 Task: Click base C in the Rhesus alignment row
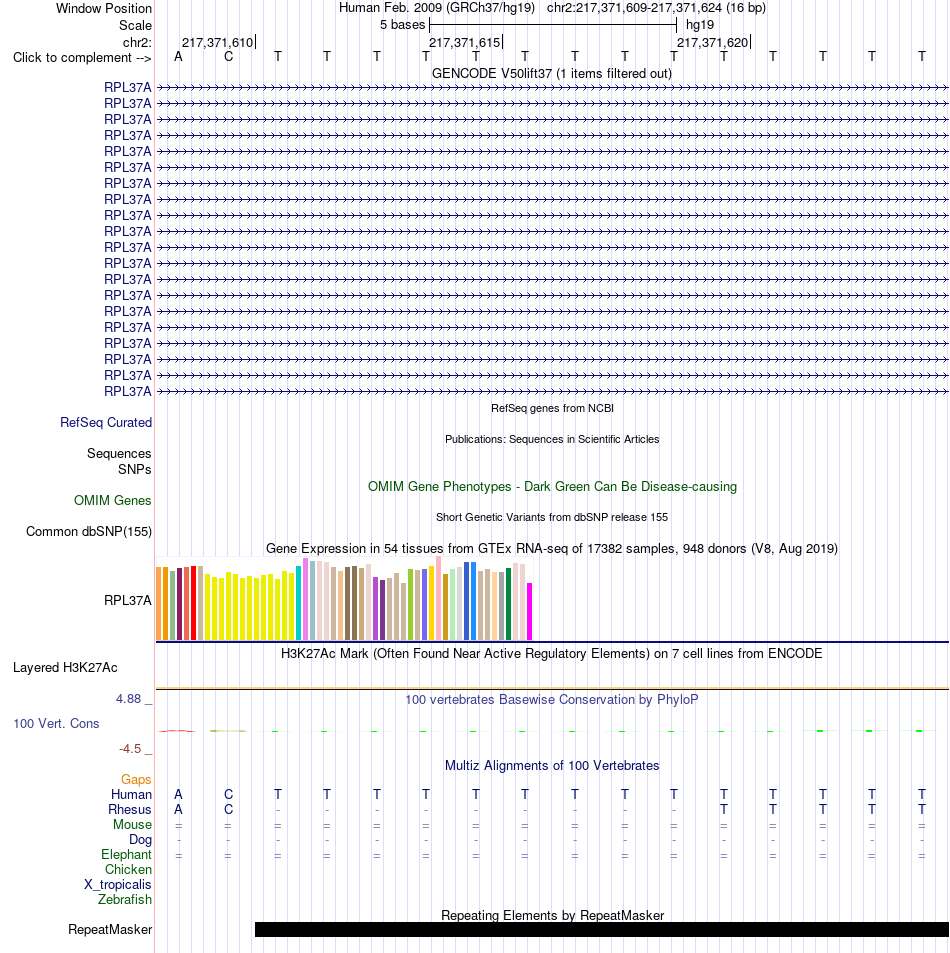[x=229, y=810]
